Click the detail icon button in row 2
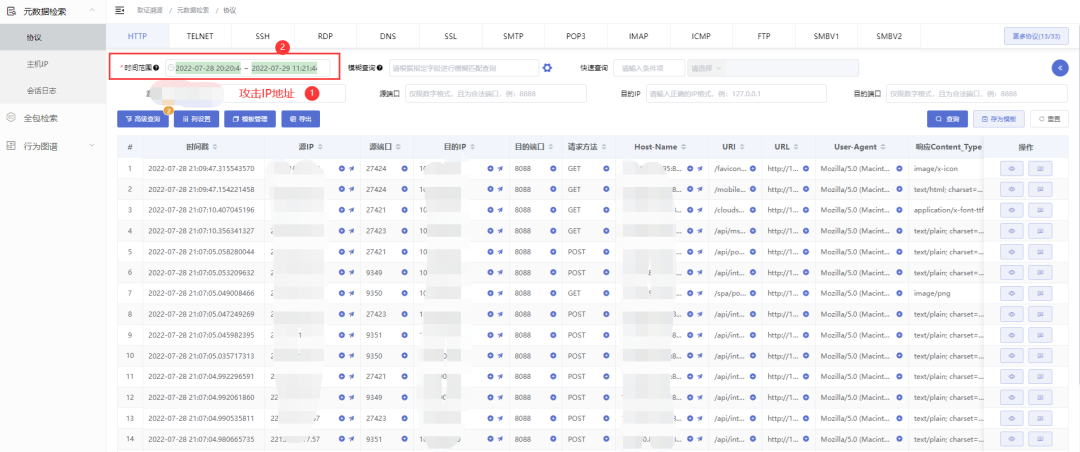Screen dimensions: 1080x452 [x=1041, y=189]
